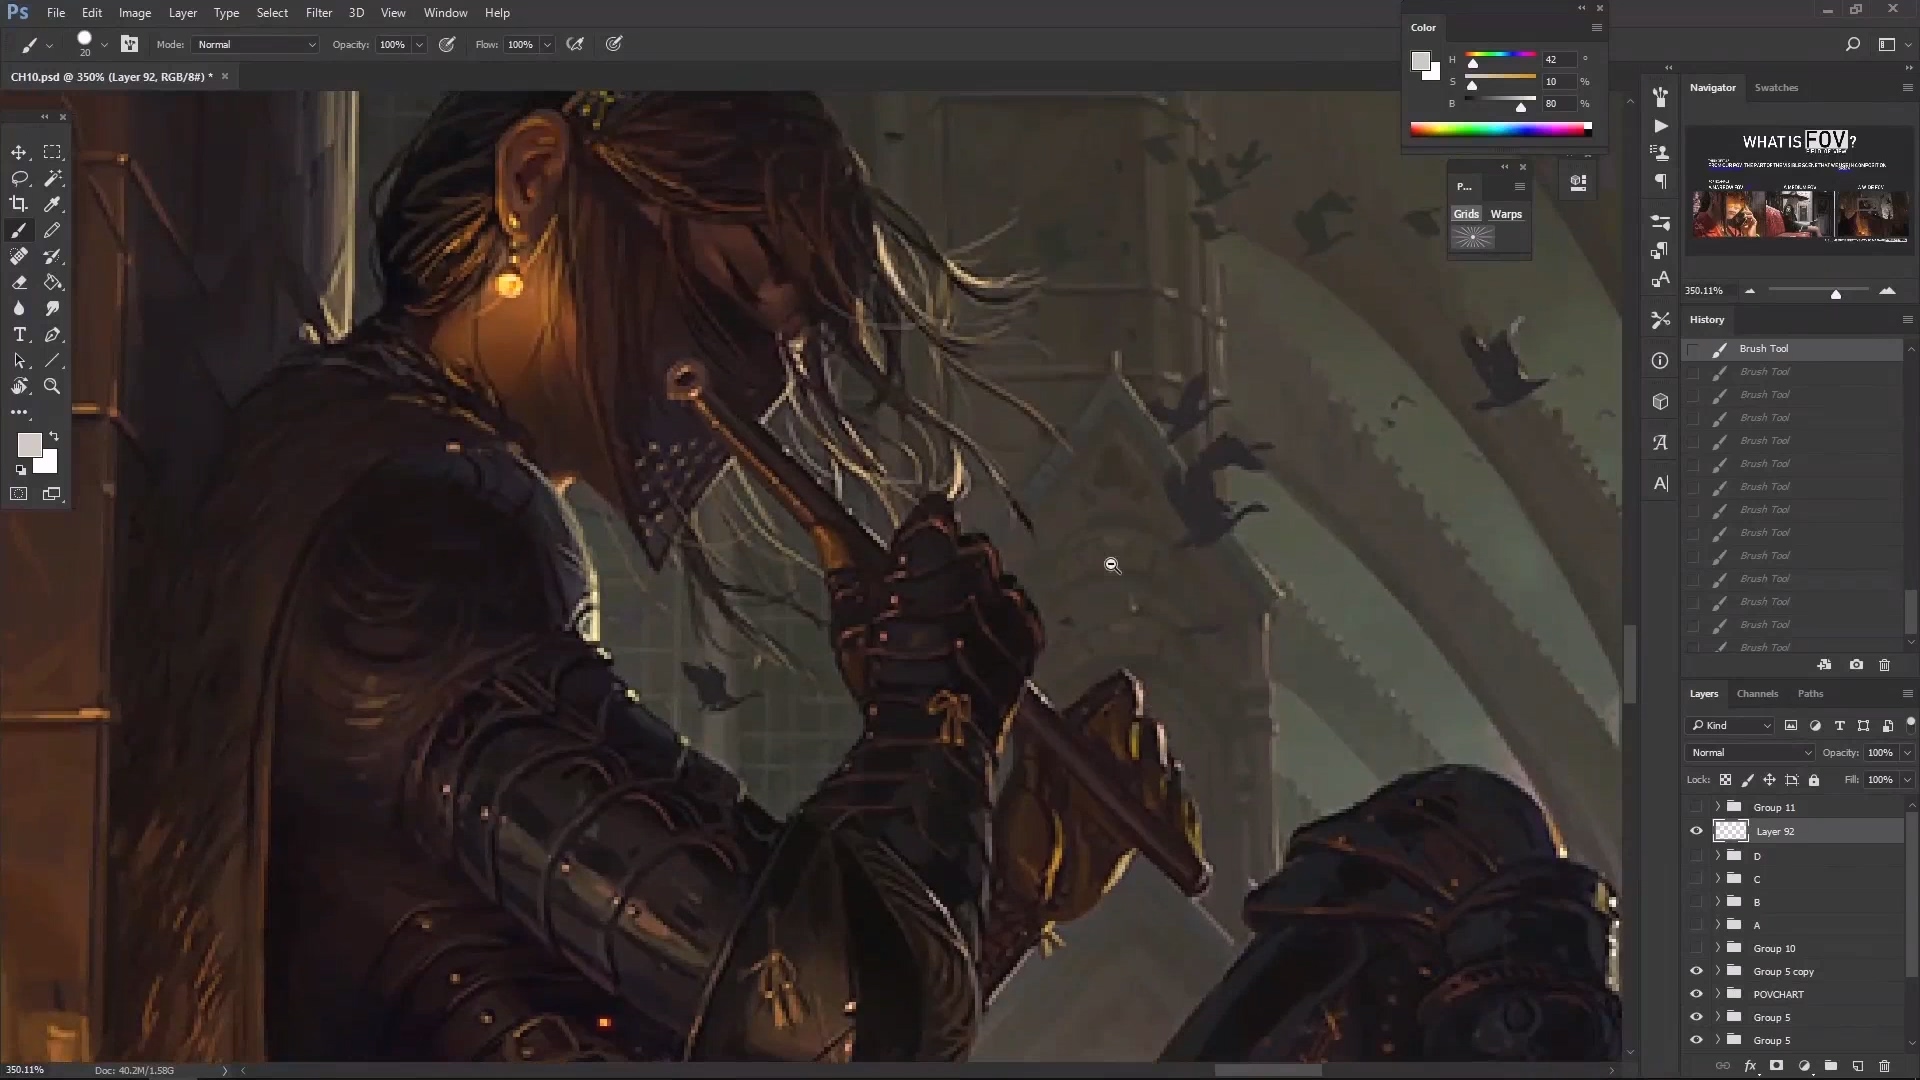
Task: Hide Layer 92 visibility eye
Action: (x=1696, y=831)
